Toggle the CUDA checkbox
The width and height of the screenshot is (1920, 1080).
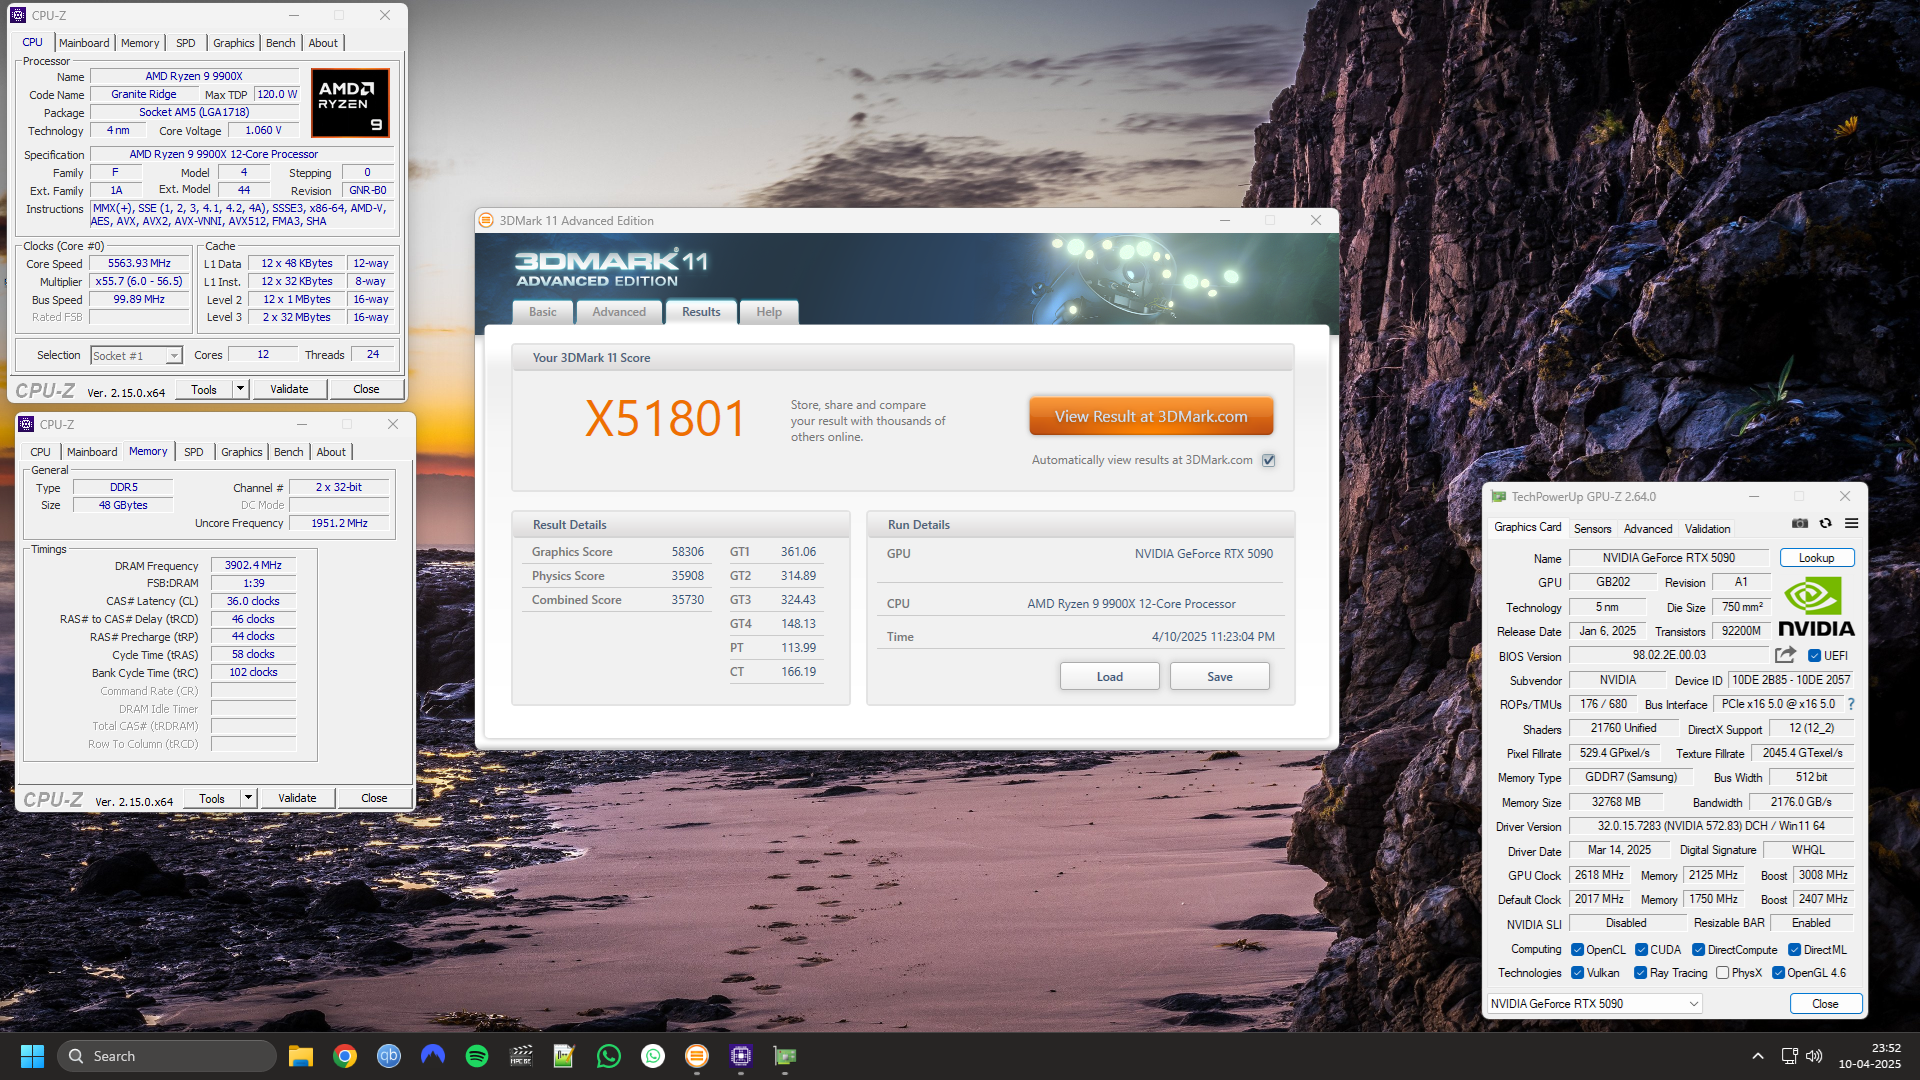(1641, 950)
